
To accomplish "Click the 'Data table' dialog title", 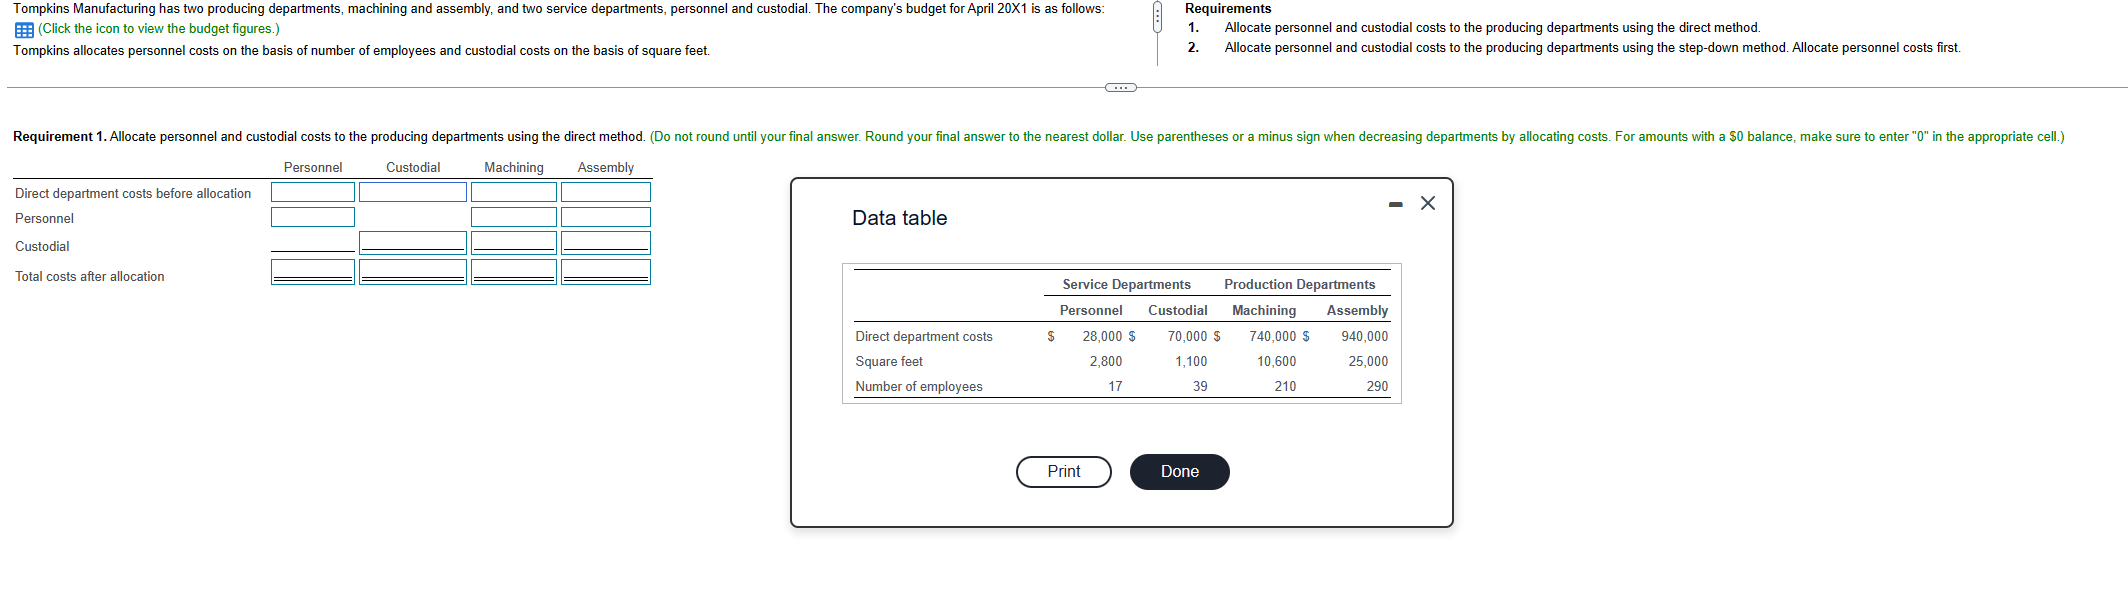I will (899, 218).
